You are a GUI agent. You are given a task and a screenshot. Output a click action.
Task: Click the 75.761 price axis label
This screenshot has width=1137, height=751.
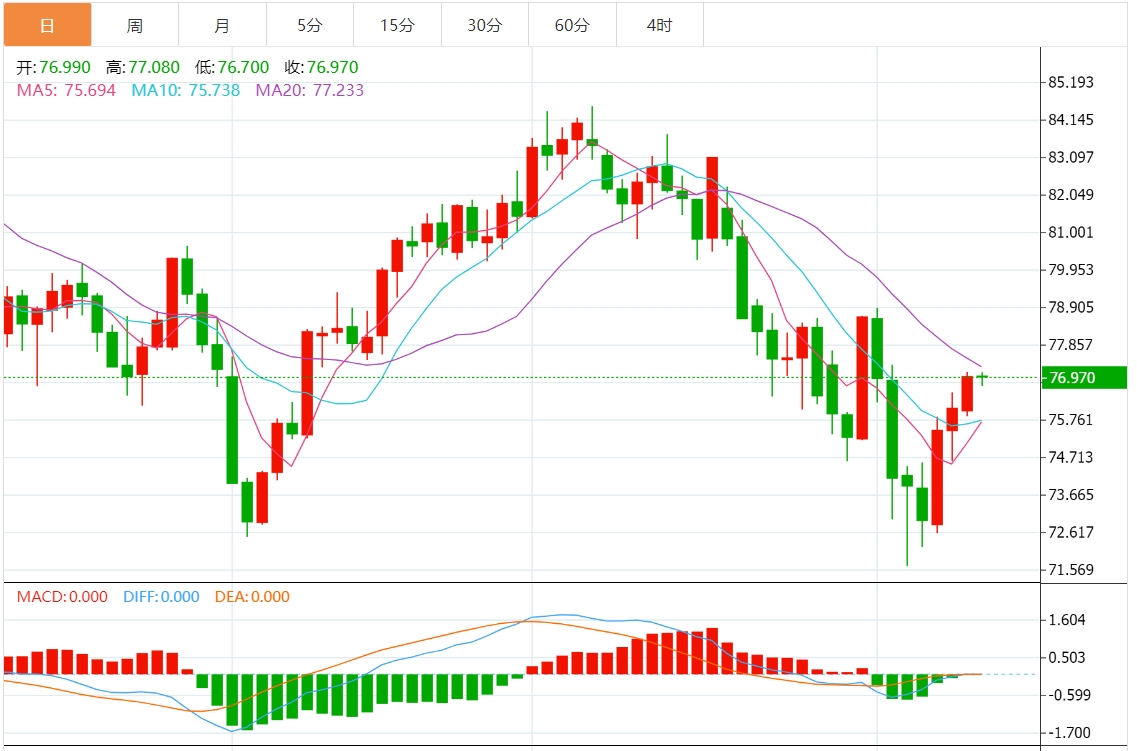pyautogui.click(x=1071, y=420)
